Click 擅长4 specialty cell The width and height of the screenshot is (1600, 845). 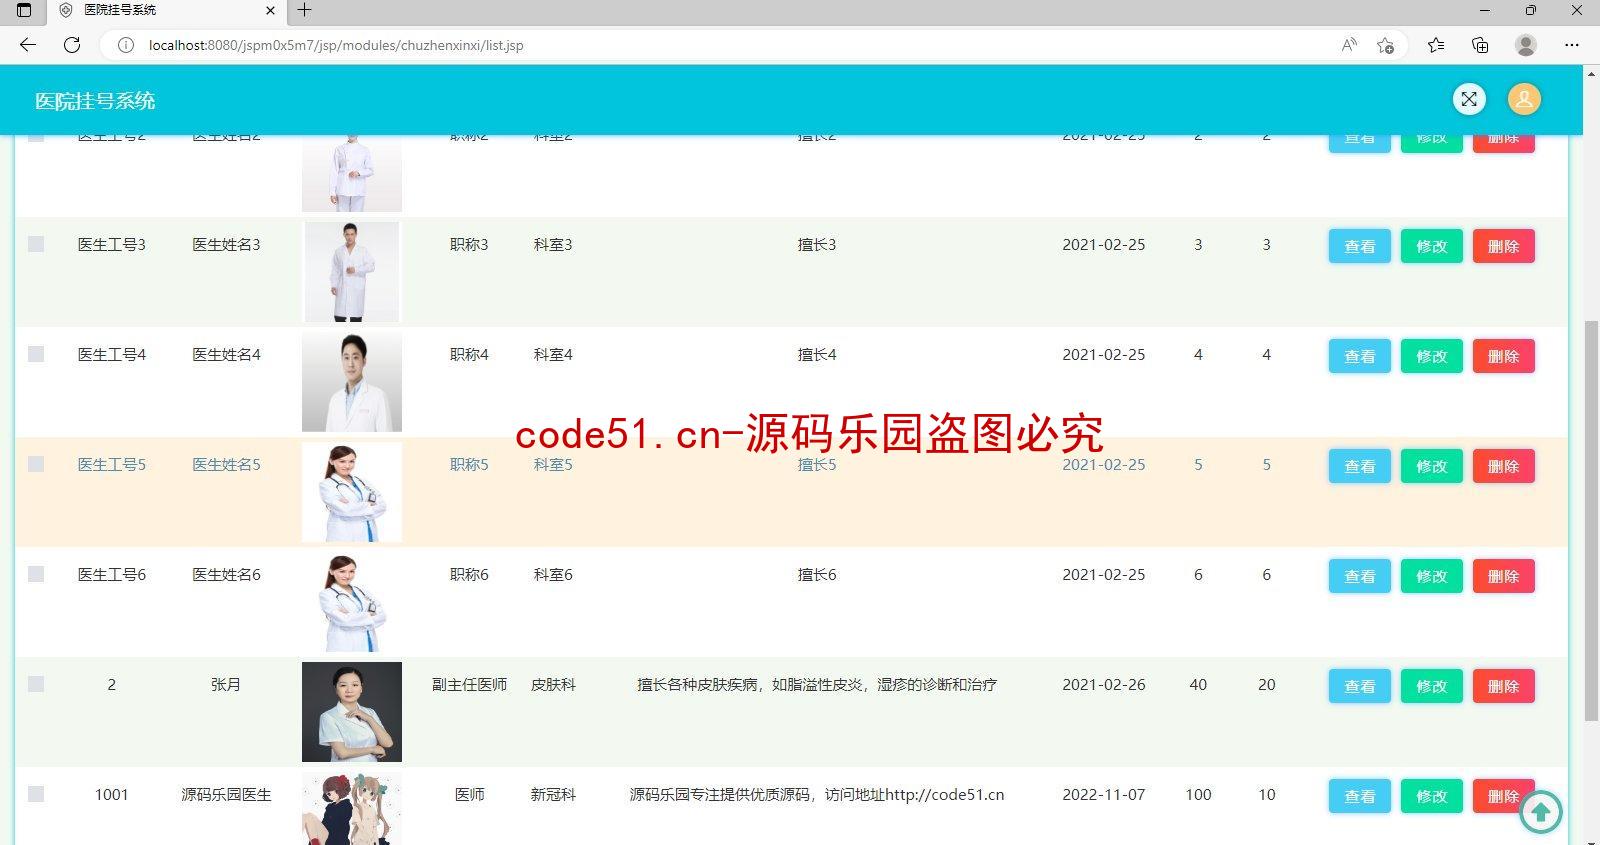point(817,355)
